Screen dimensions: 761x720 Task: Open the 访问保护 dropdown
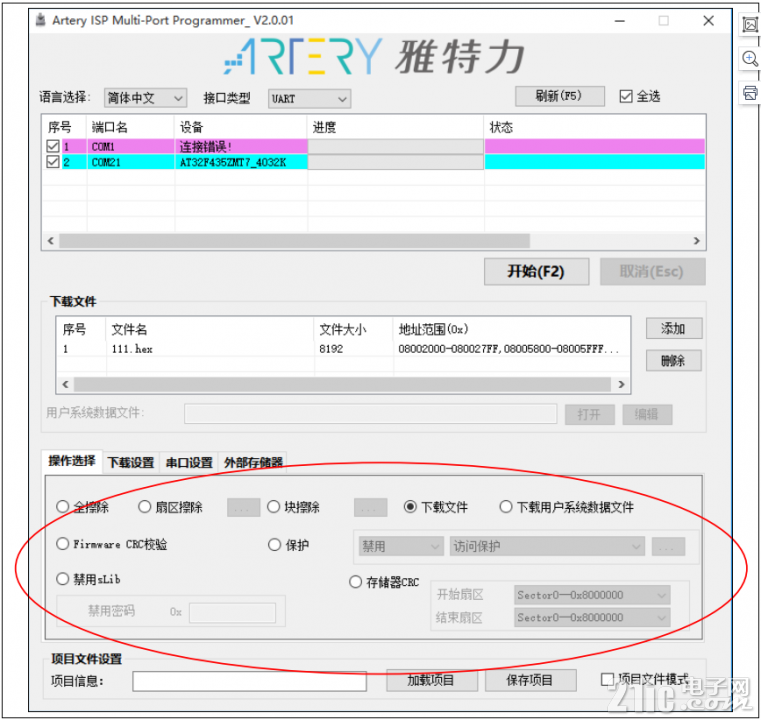tap(547, 546)
